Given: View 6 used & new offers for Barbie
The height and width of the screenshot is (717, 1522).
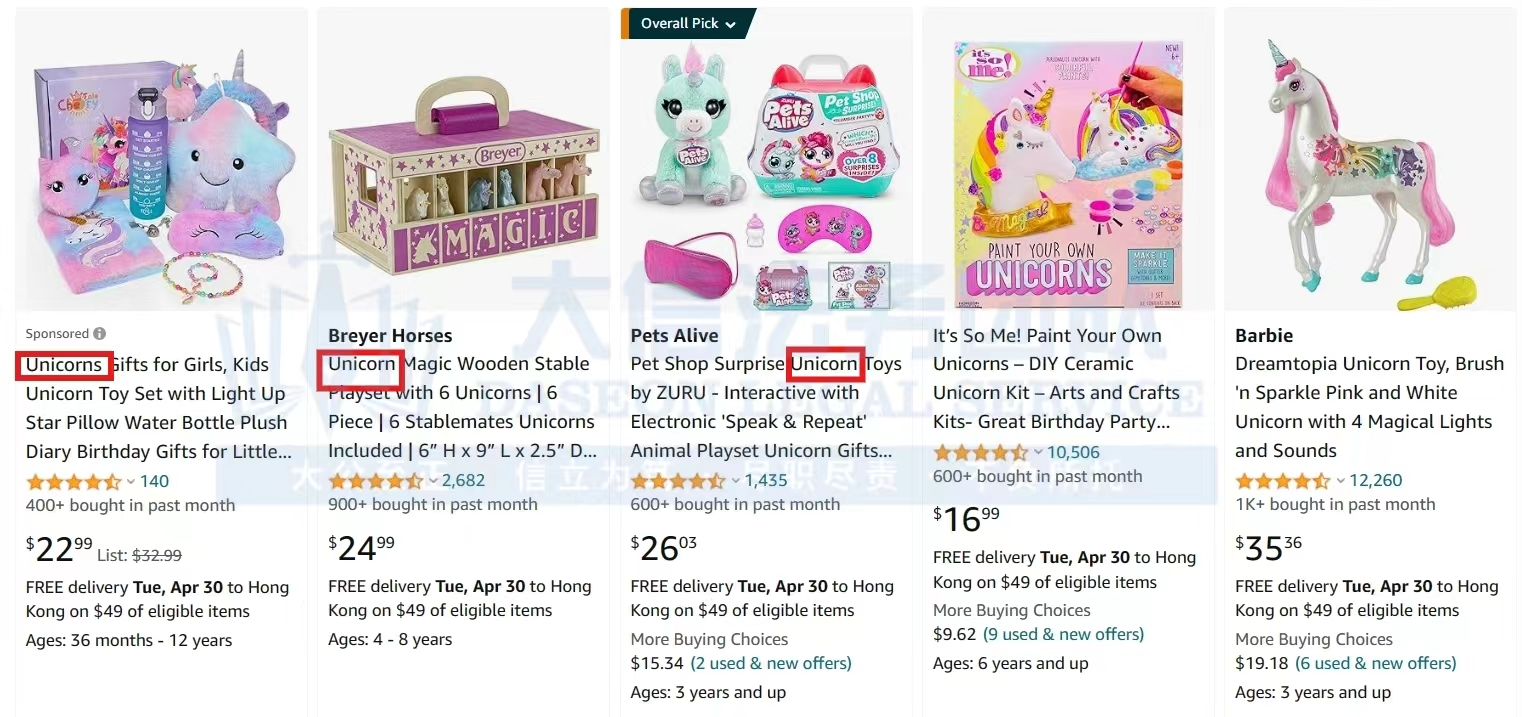Looking at the screenshot, I should tap(1375, 663).
